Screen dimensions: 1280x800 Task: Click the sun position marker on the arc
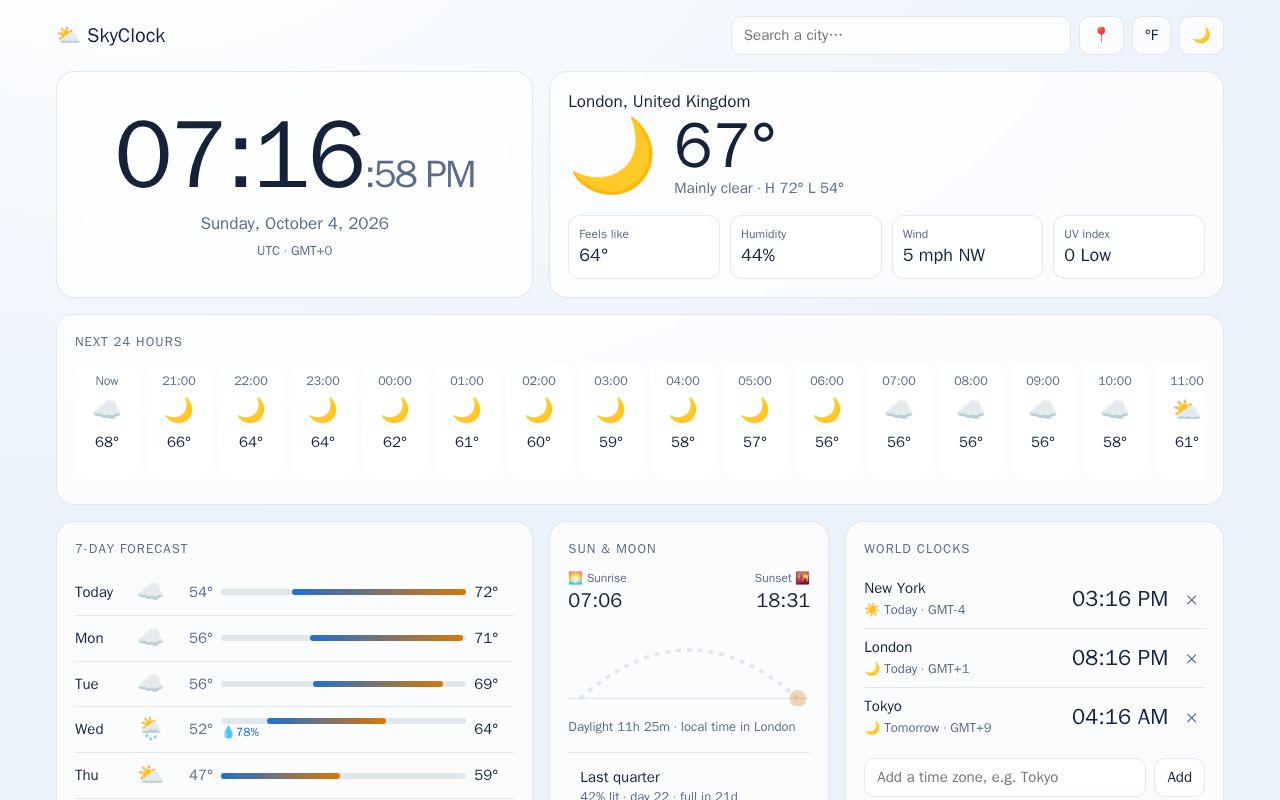797,698
